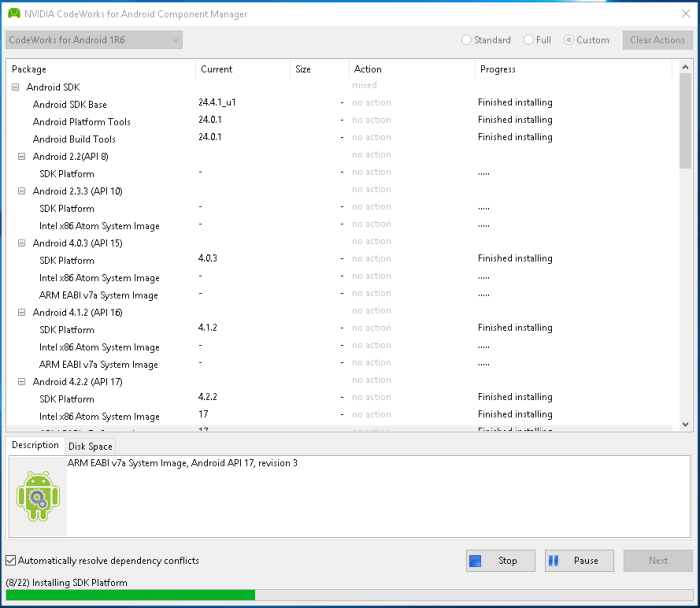Click the NVIDIA app icon in title bar
700x608 pixels.
pyautogui.click(x=14, y=13)
